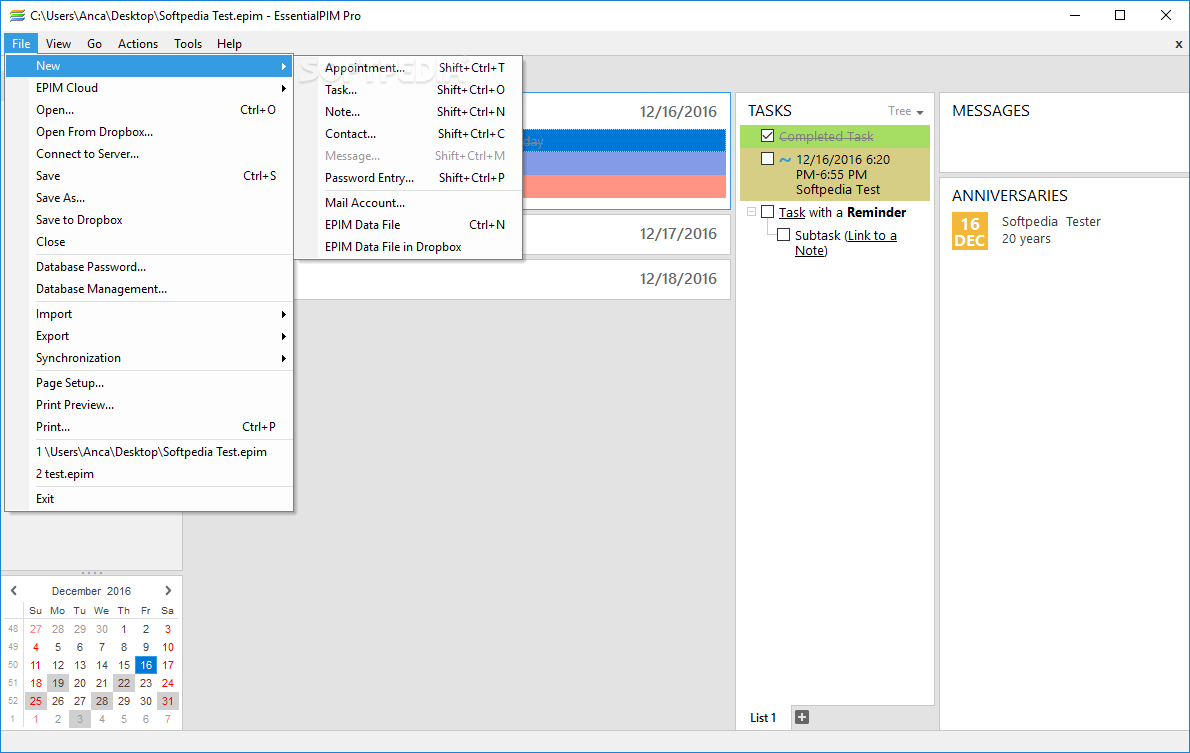This screenshot has height=753, width=1190.
Task: Select New Appointment from submenu
Action: 409,68
